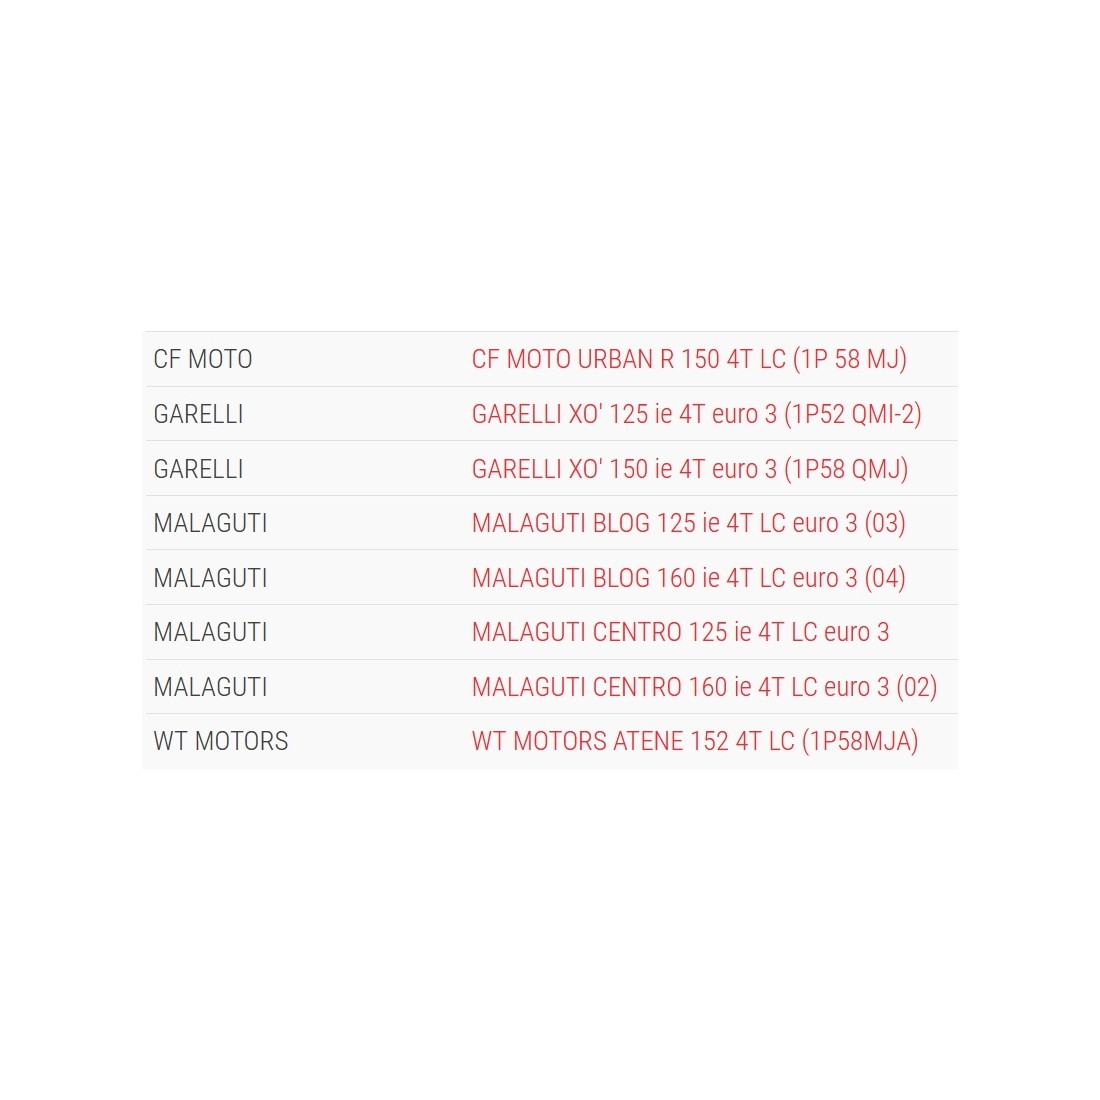Click the (1P 58 MJ) engine code text

tap(849, 360)
